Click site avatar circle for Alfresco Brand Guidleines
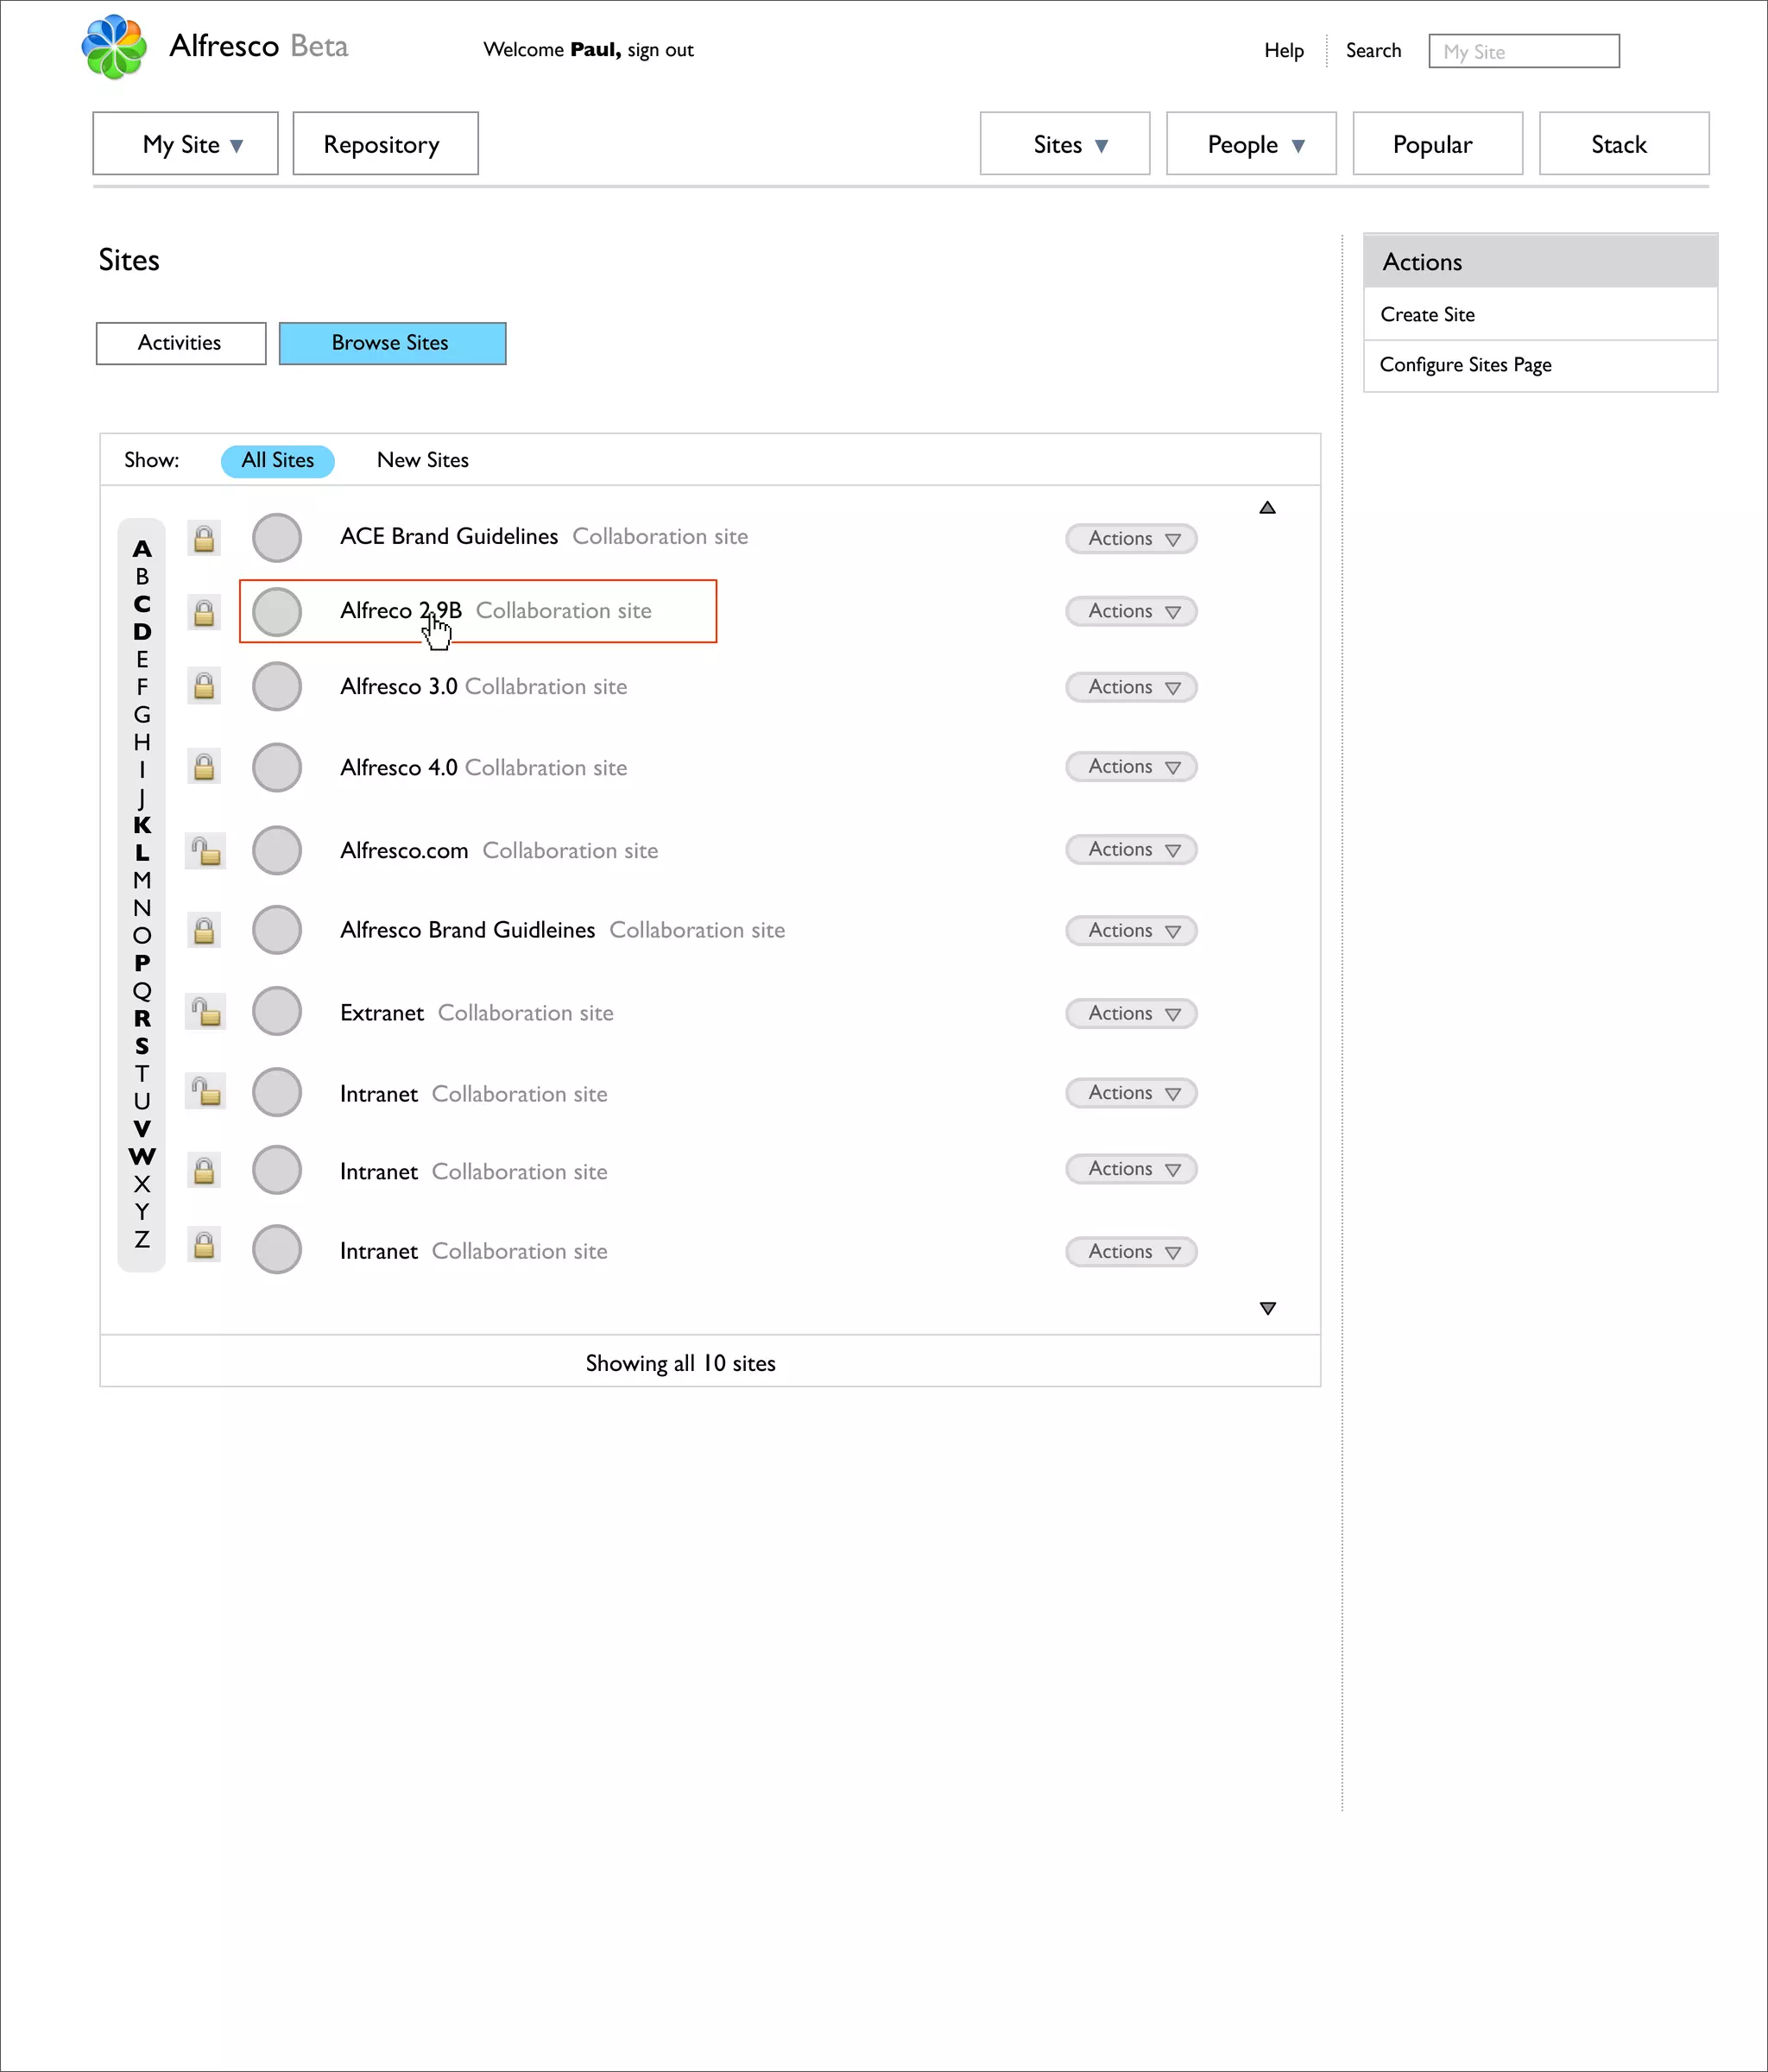 click(x=277, y=930)
